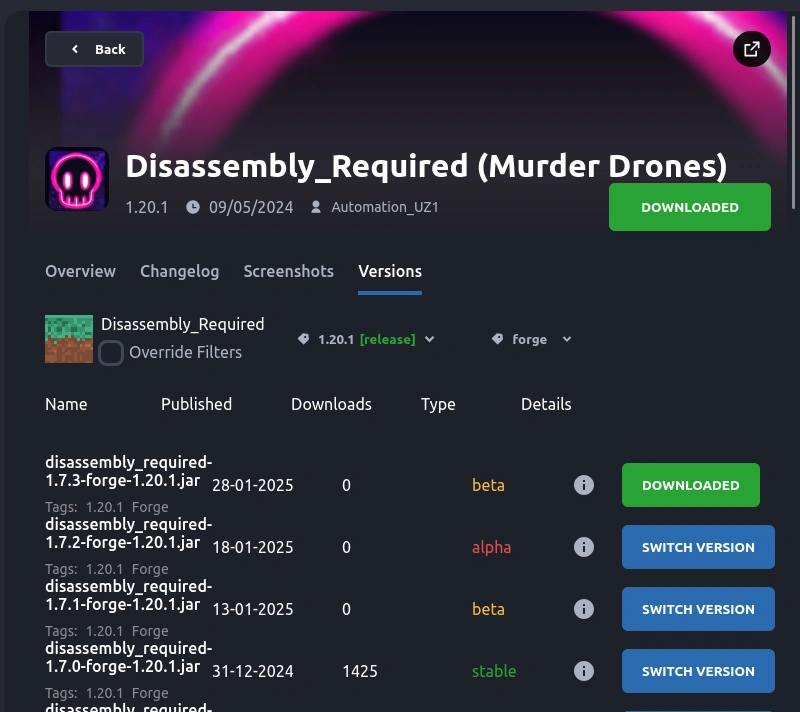Click file name disassembly_required-1.7.3-forge-1.20.1.jar

[129, 471]
